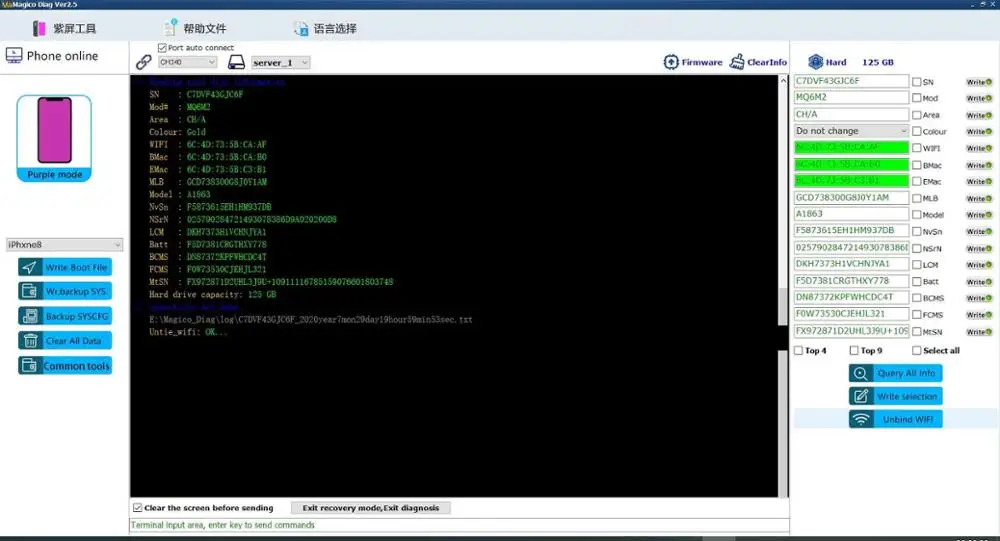Screen dimensions: 1000x541
Task: Click Write icon for BCMS row
Action: tap(979, 298)
